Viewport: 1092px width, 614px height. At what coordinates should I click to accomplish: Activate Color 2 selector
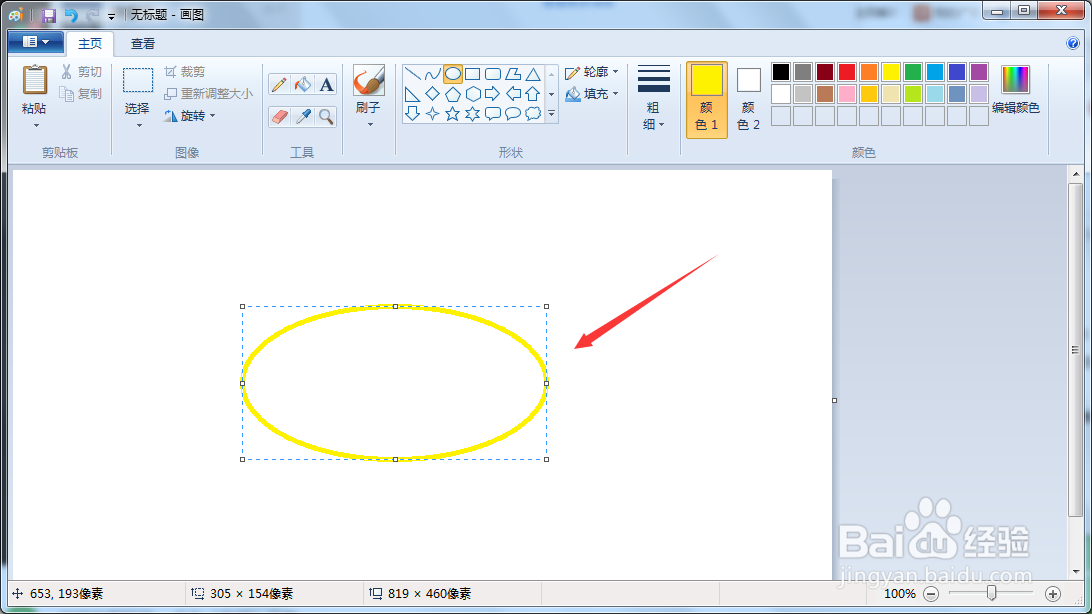tap(749, 100)
